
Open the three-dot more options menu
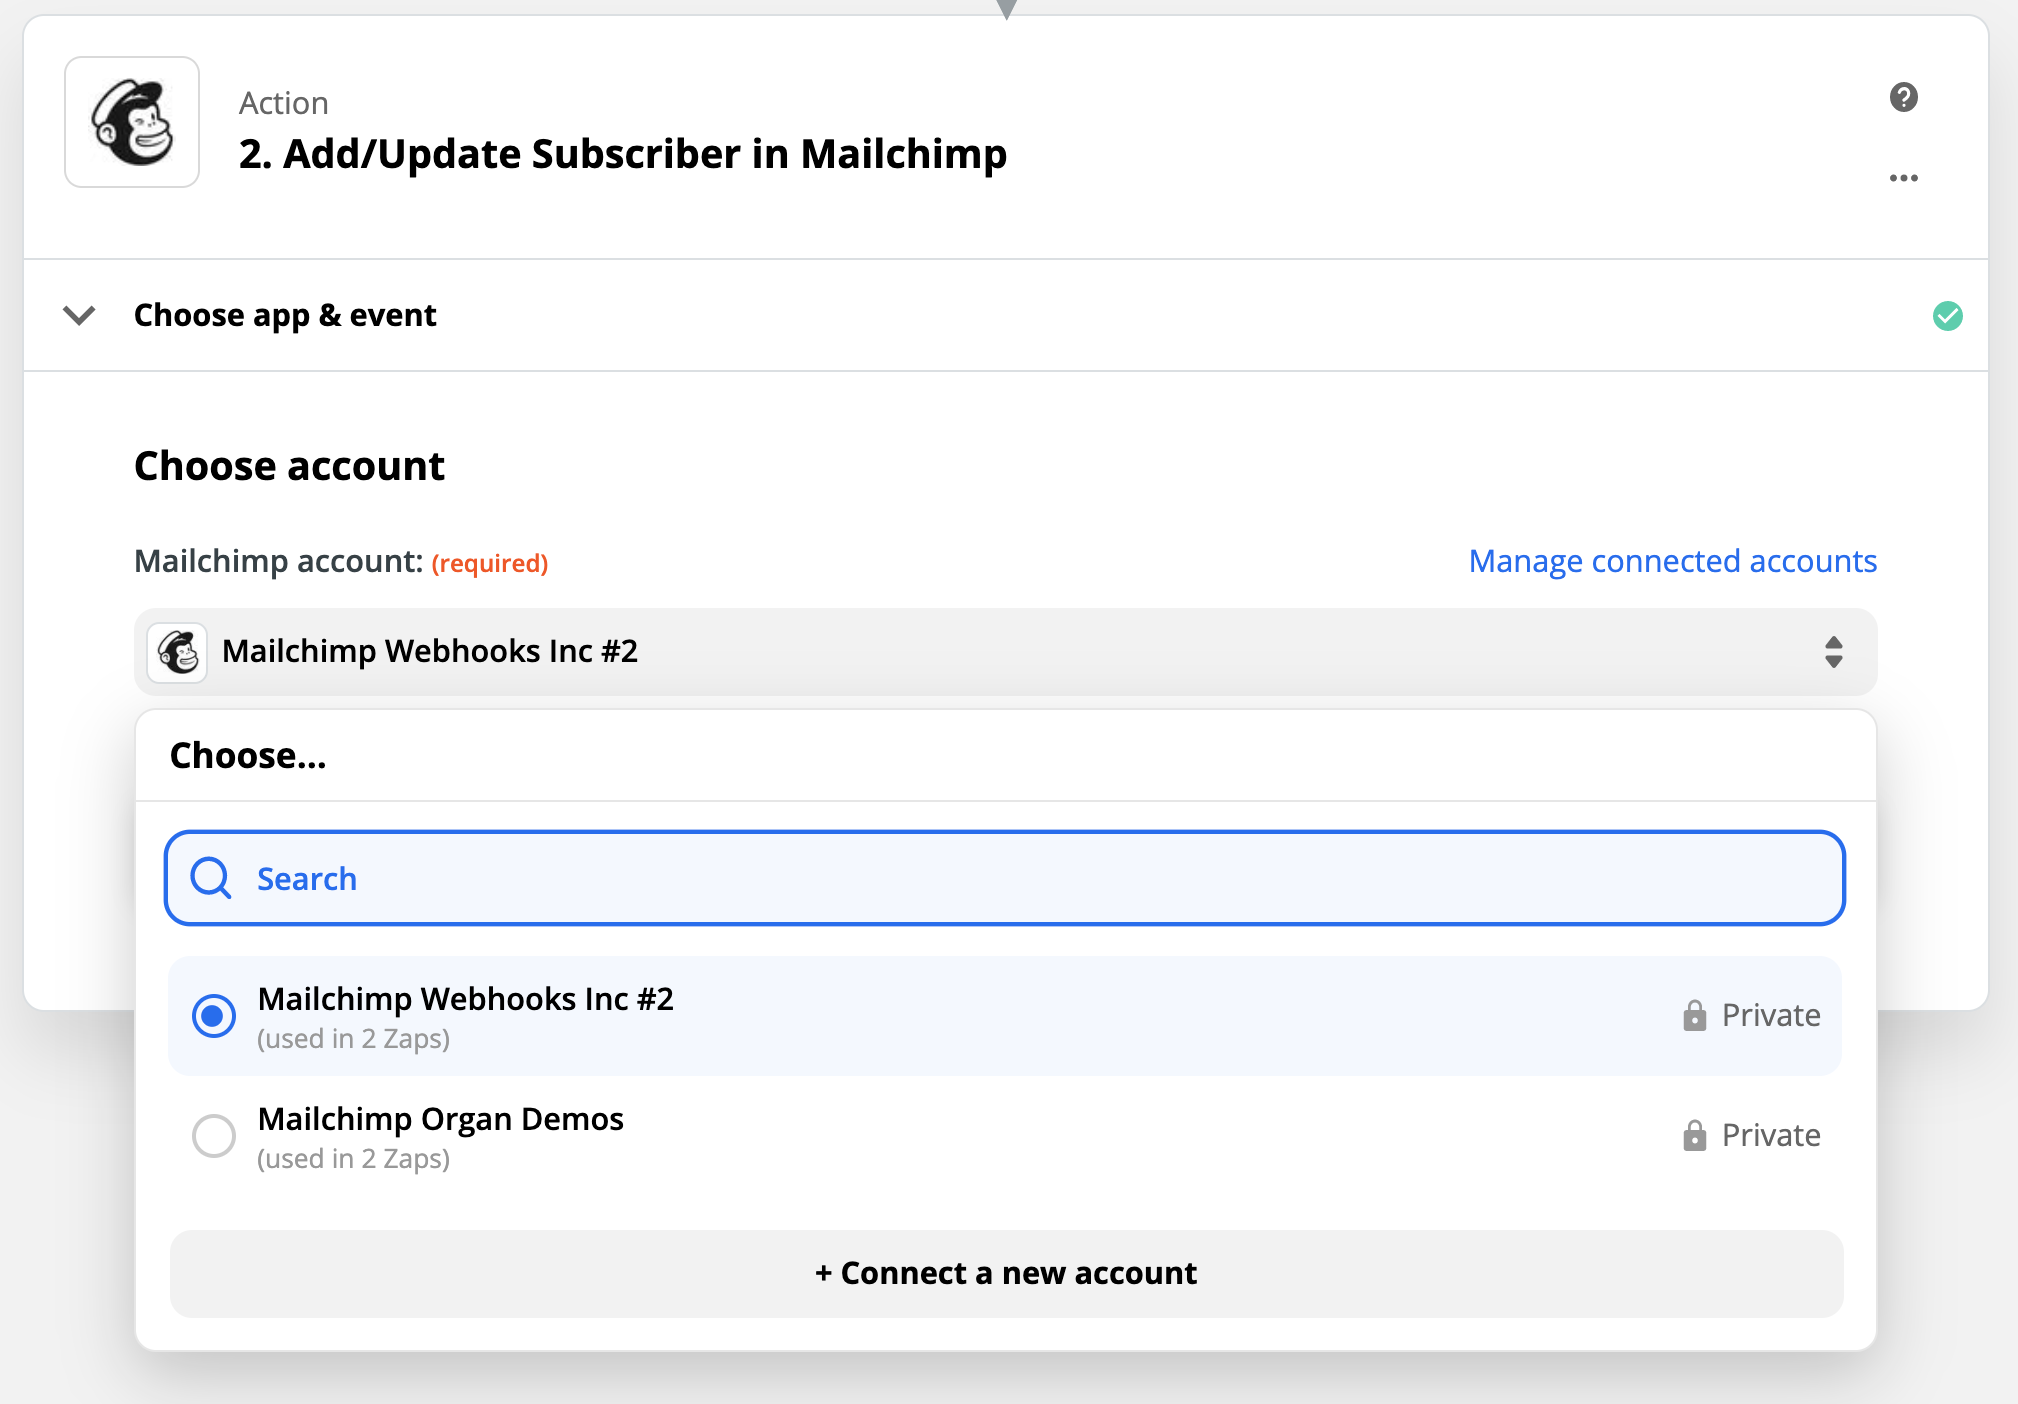click(x=1903, y=178)
